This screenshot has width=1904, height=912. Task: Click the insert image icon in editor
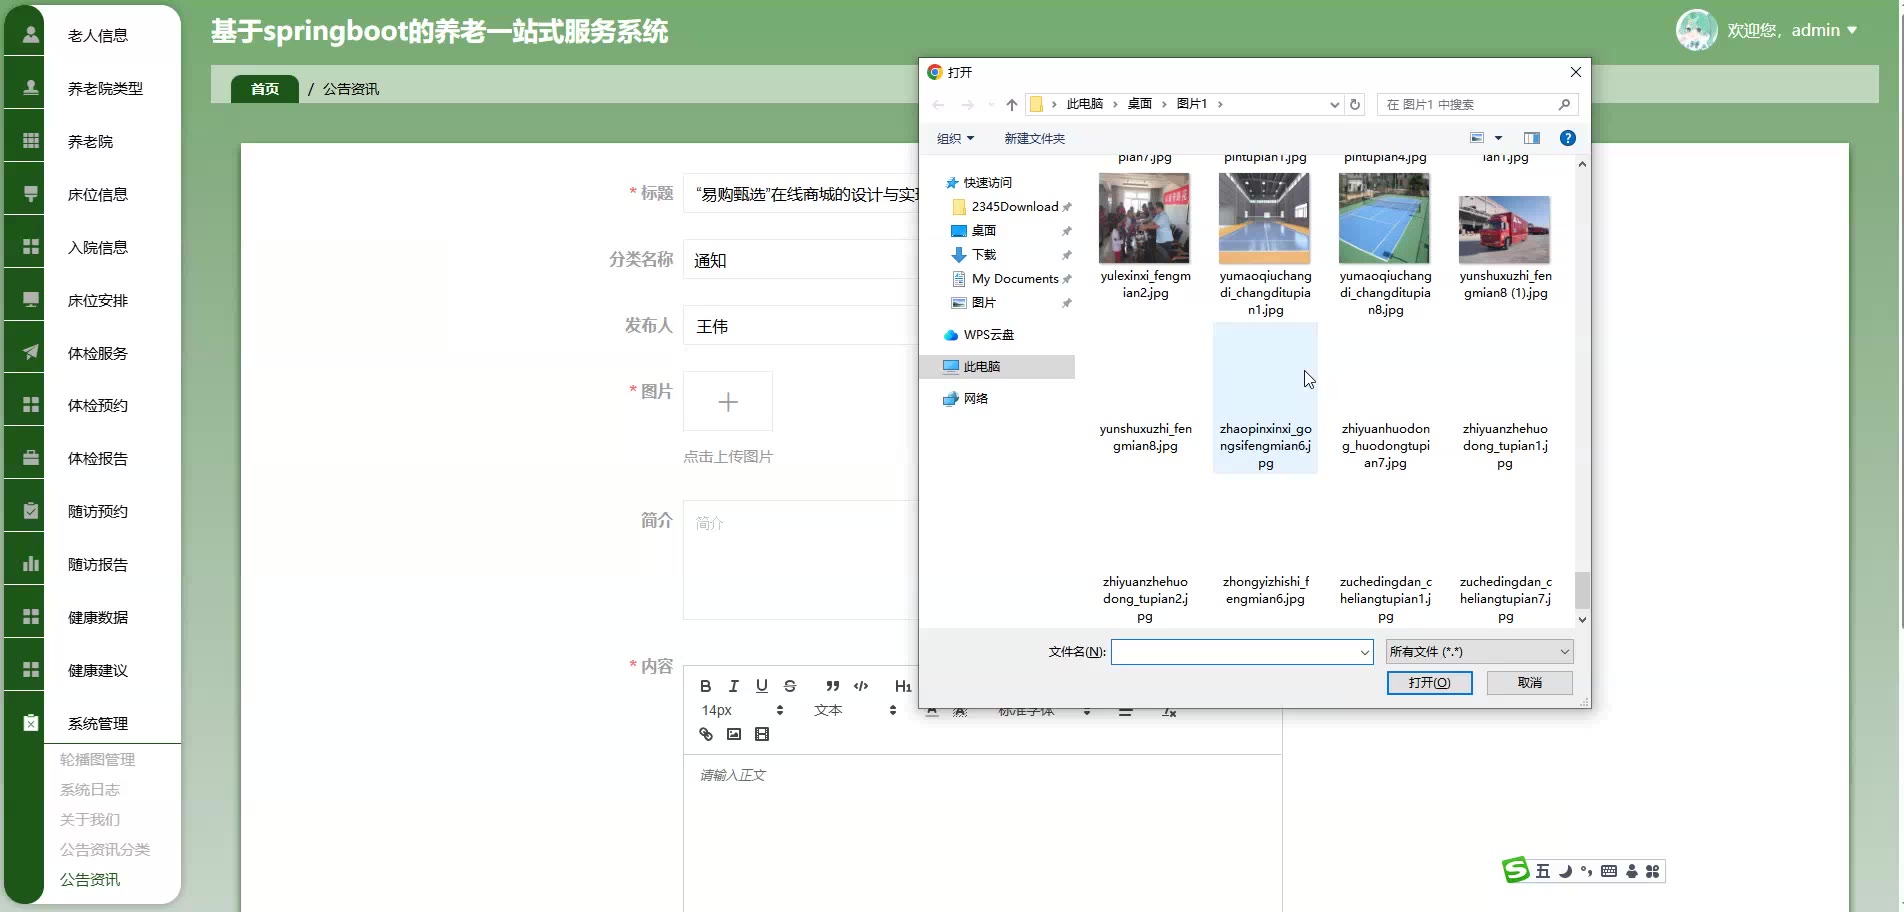733,734
